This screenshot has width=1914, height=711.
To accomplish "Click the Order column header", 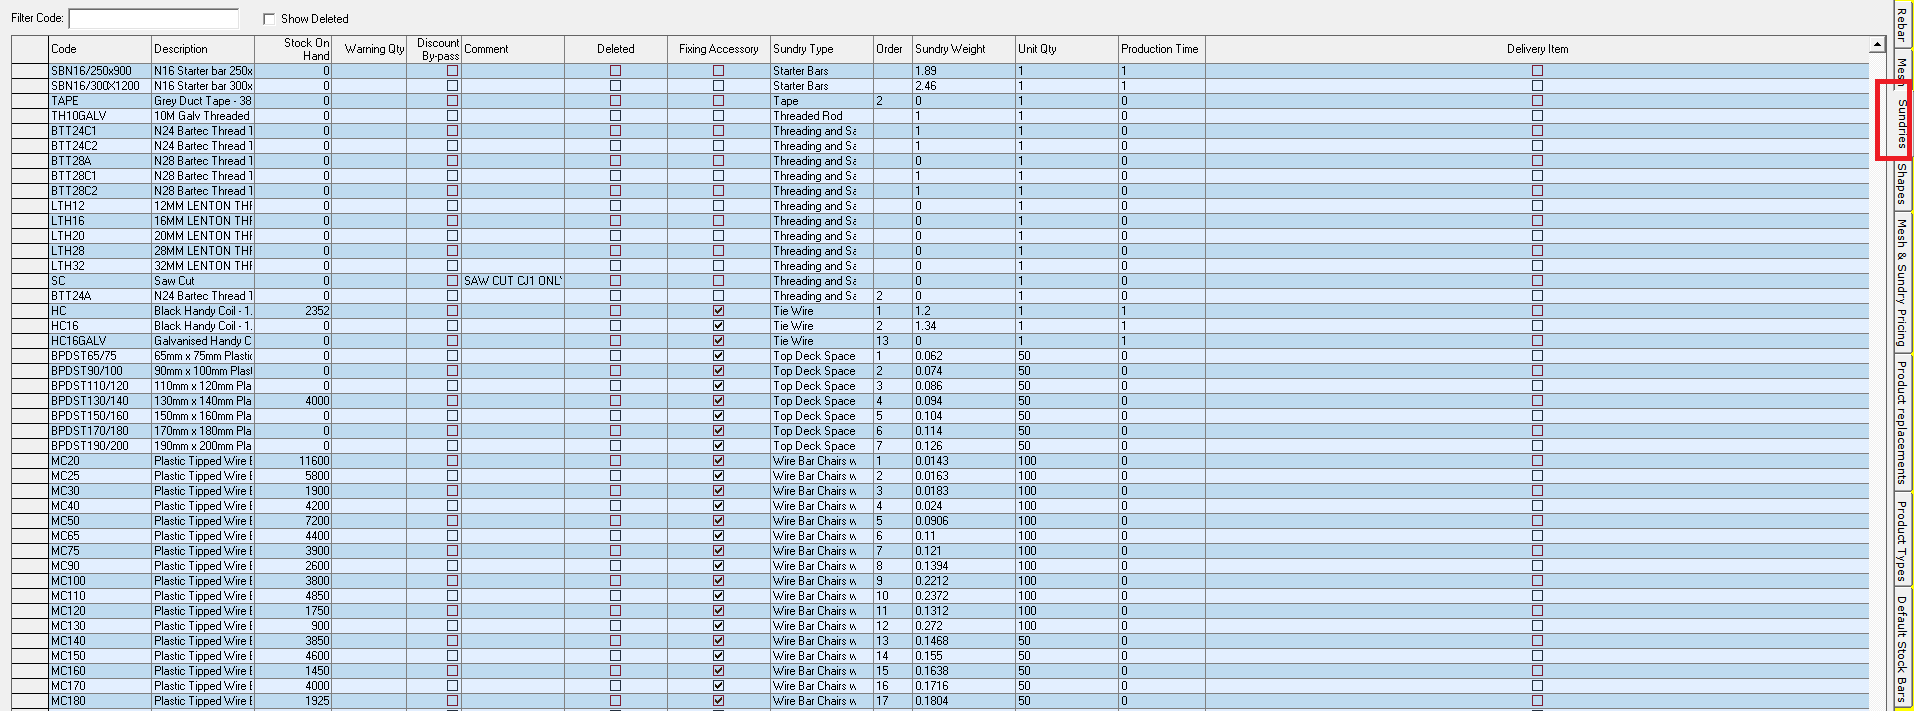I will coord(893,49).
